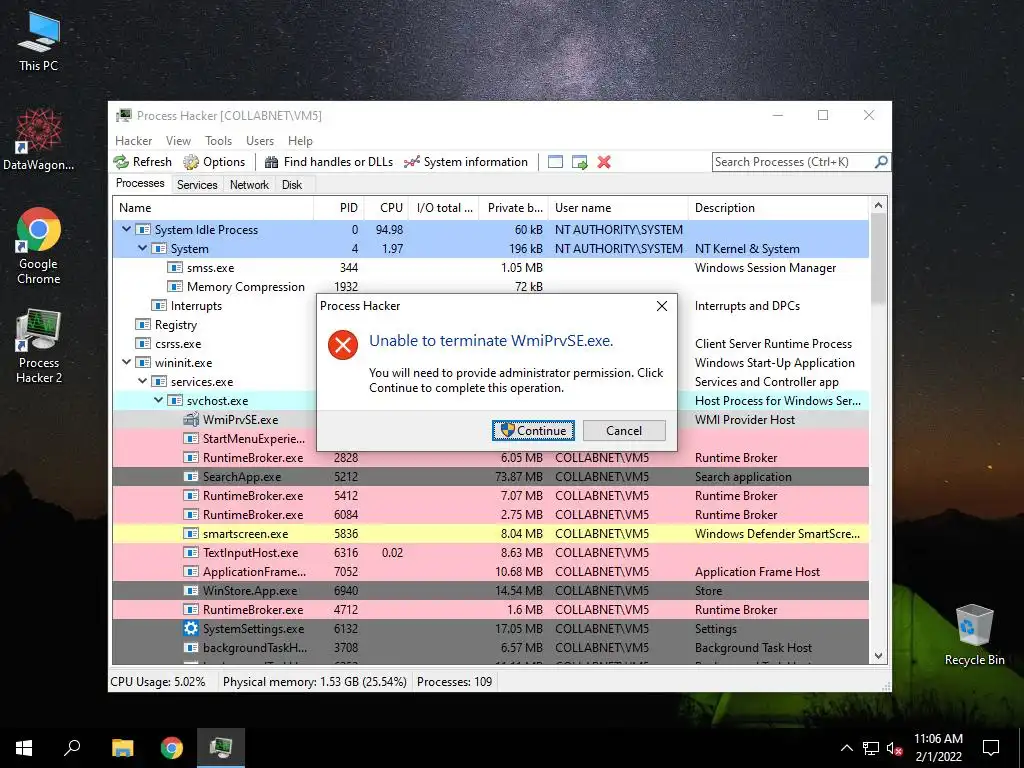The image size is (1024, 768).
Task: Click the muted volume tray icon
Action: click(x=895, y=748)
